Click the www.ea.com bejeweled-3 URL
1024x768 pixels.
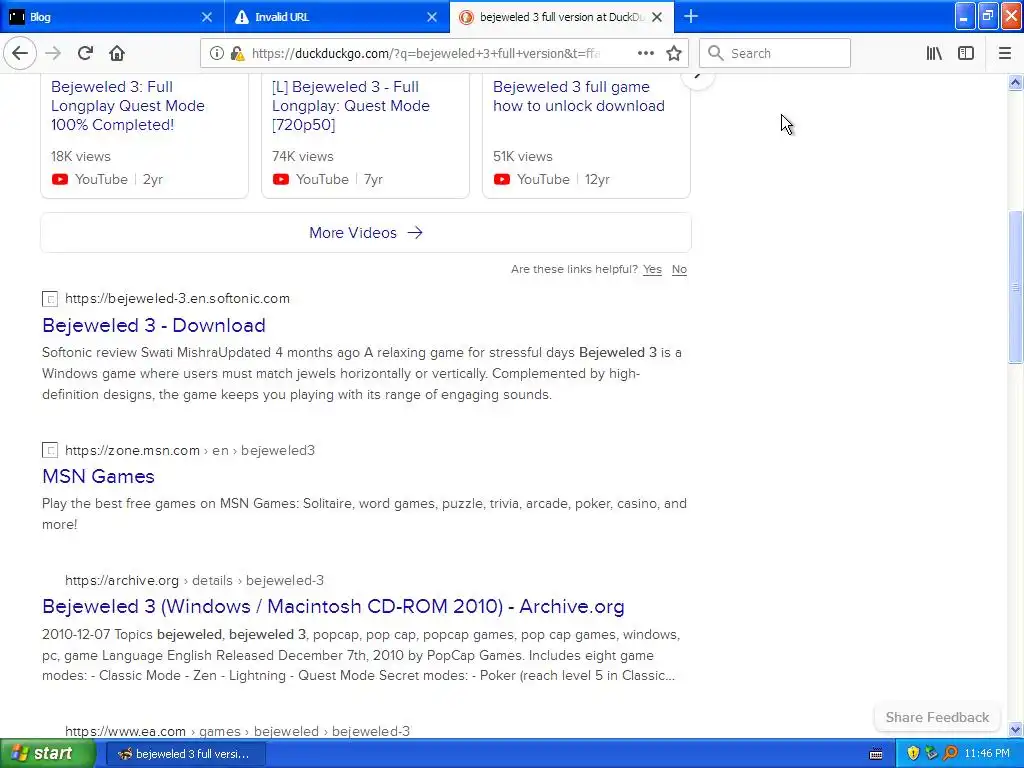[x=237, y=731]
